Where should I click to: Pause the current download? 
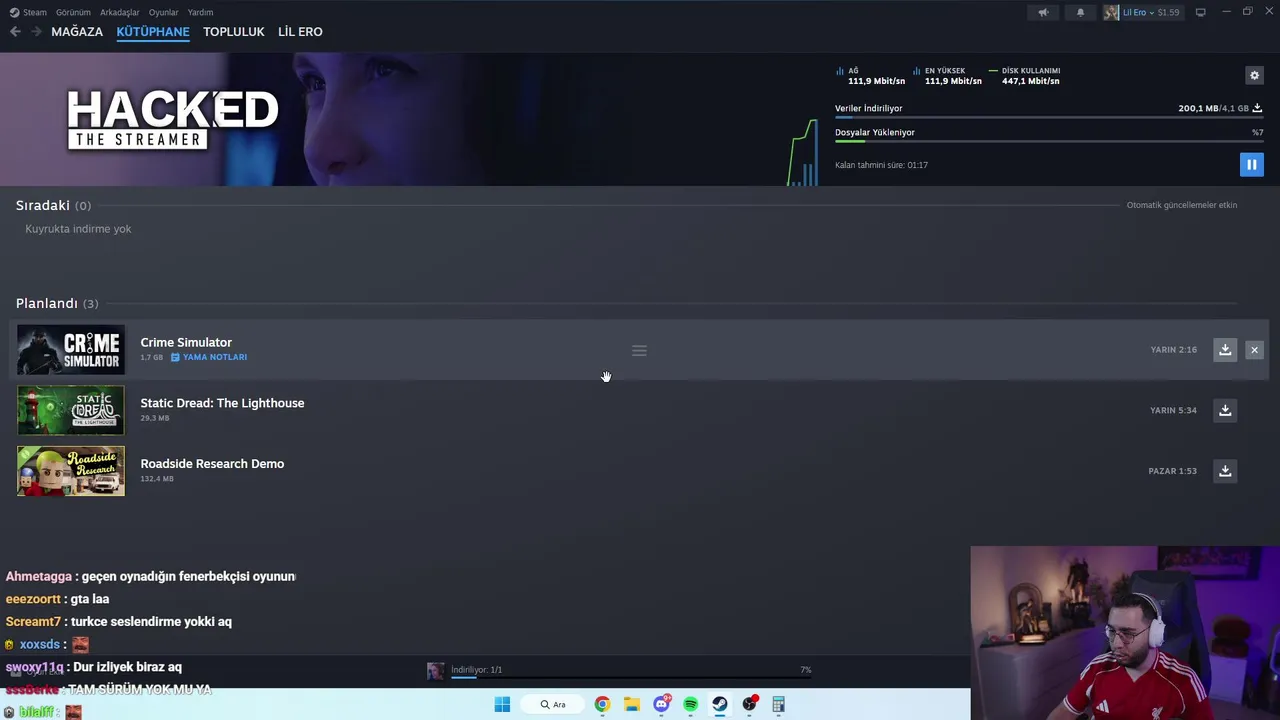1251,165
